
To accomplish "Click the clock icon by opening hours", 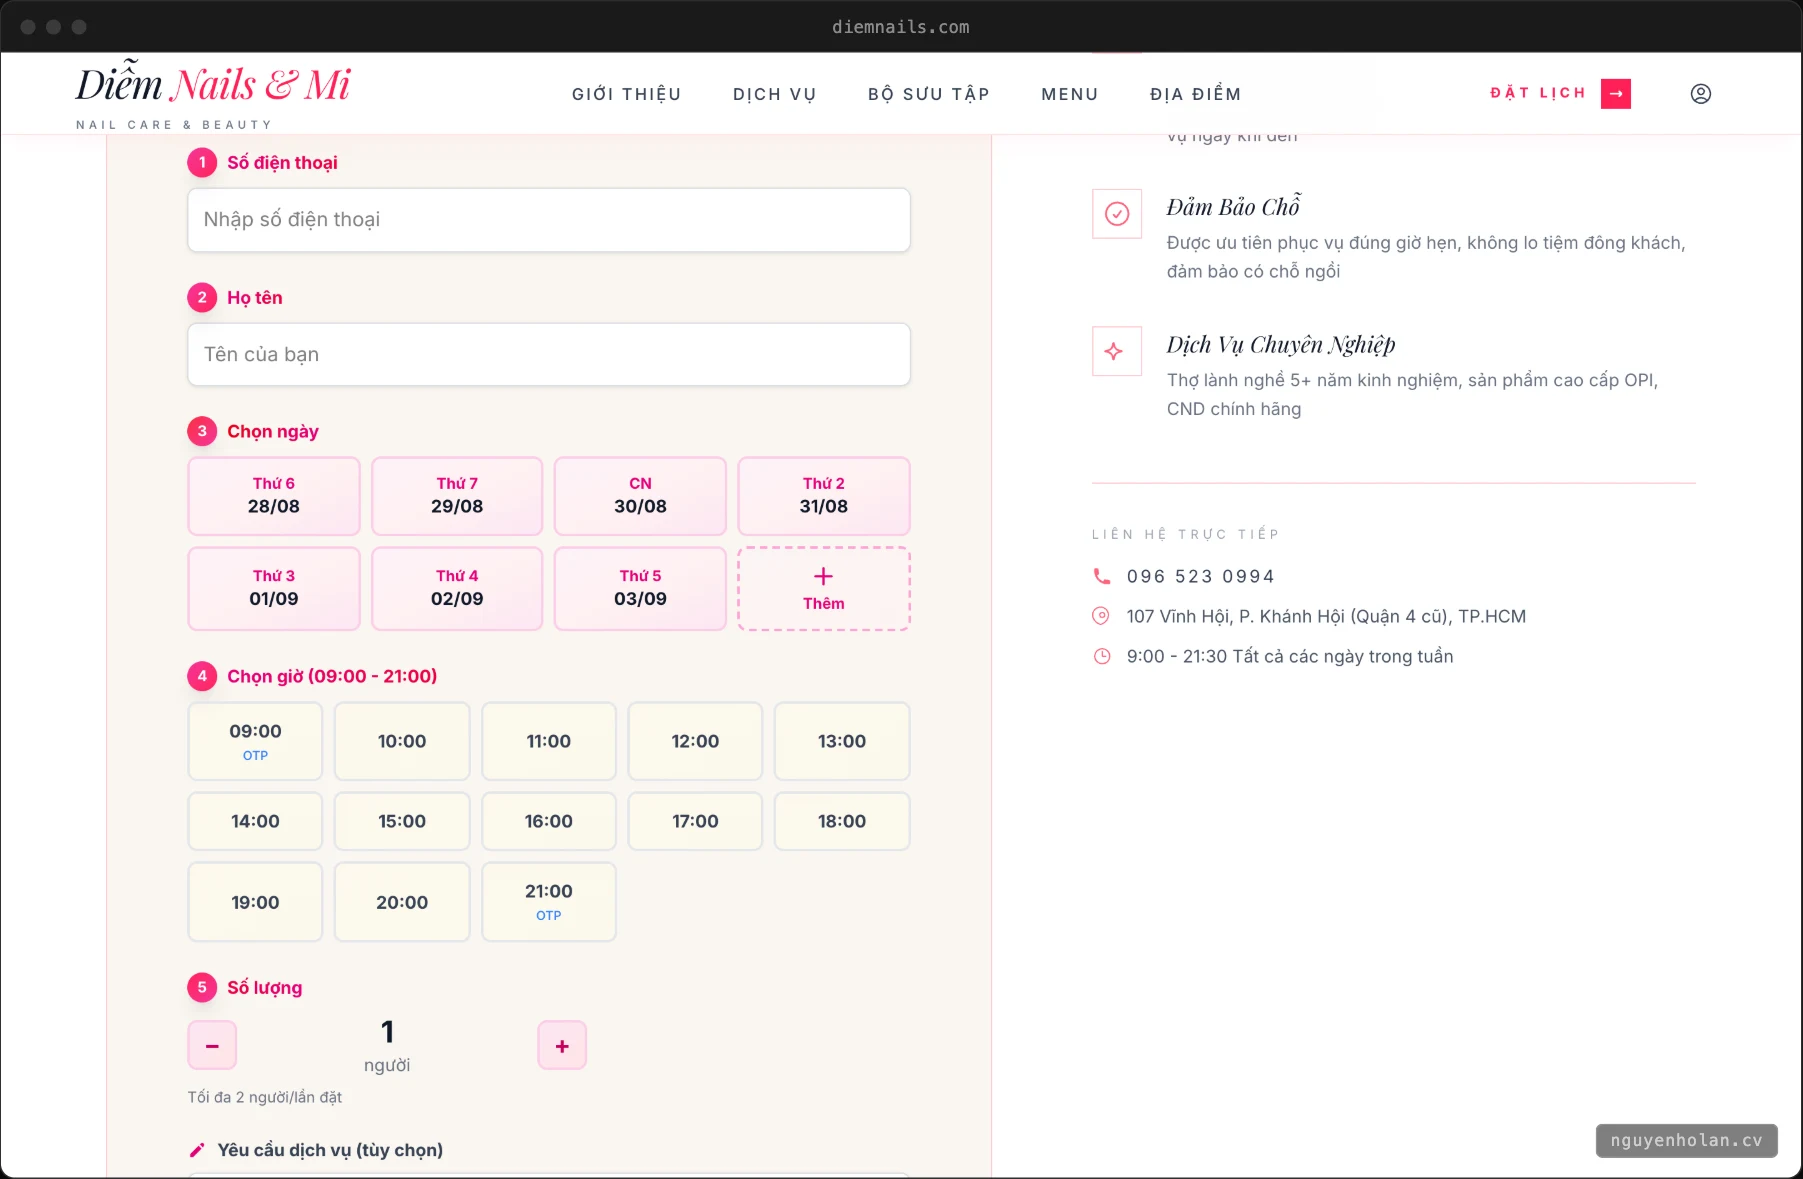I will click(x=1101, y=656).
